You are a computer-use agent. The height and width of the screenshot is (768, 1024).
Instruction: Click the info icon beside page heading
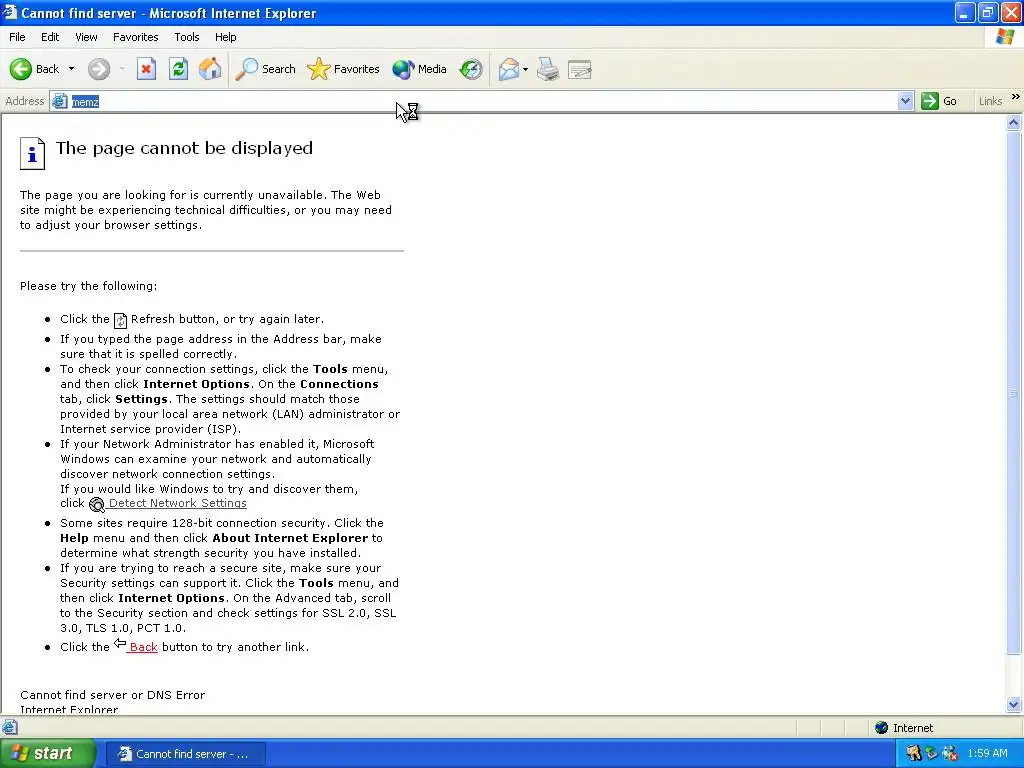click(x=32, y=153)
